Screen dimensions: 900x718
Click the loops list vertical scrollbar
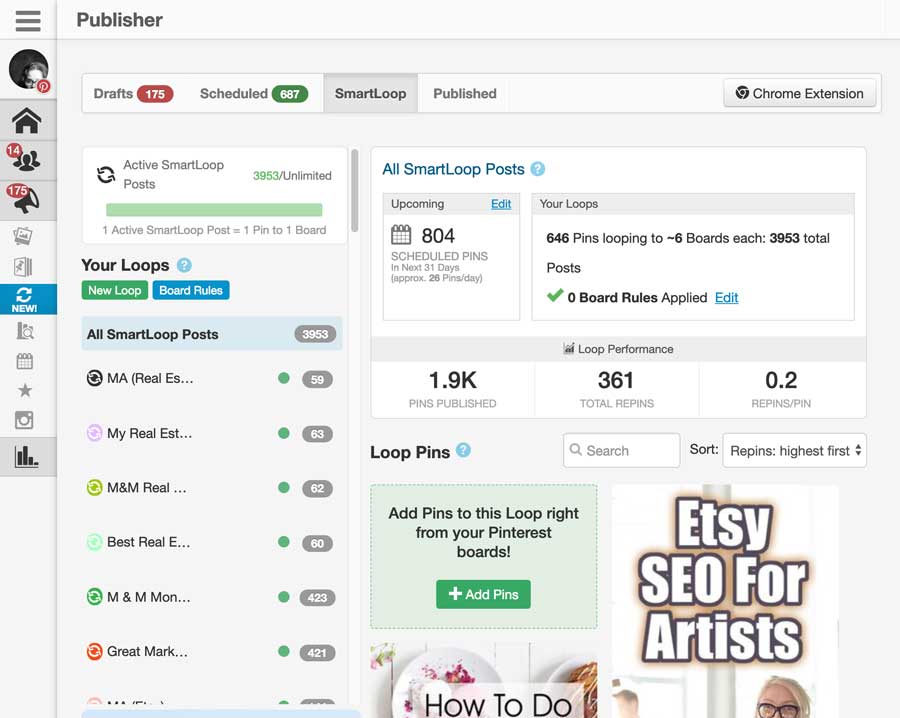click(x=355, y=191)
